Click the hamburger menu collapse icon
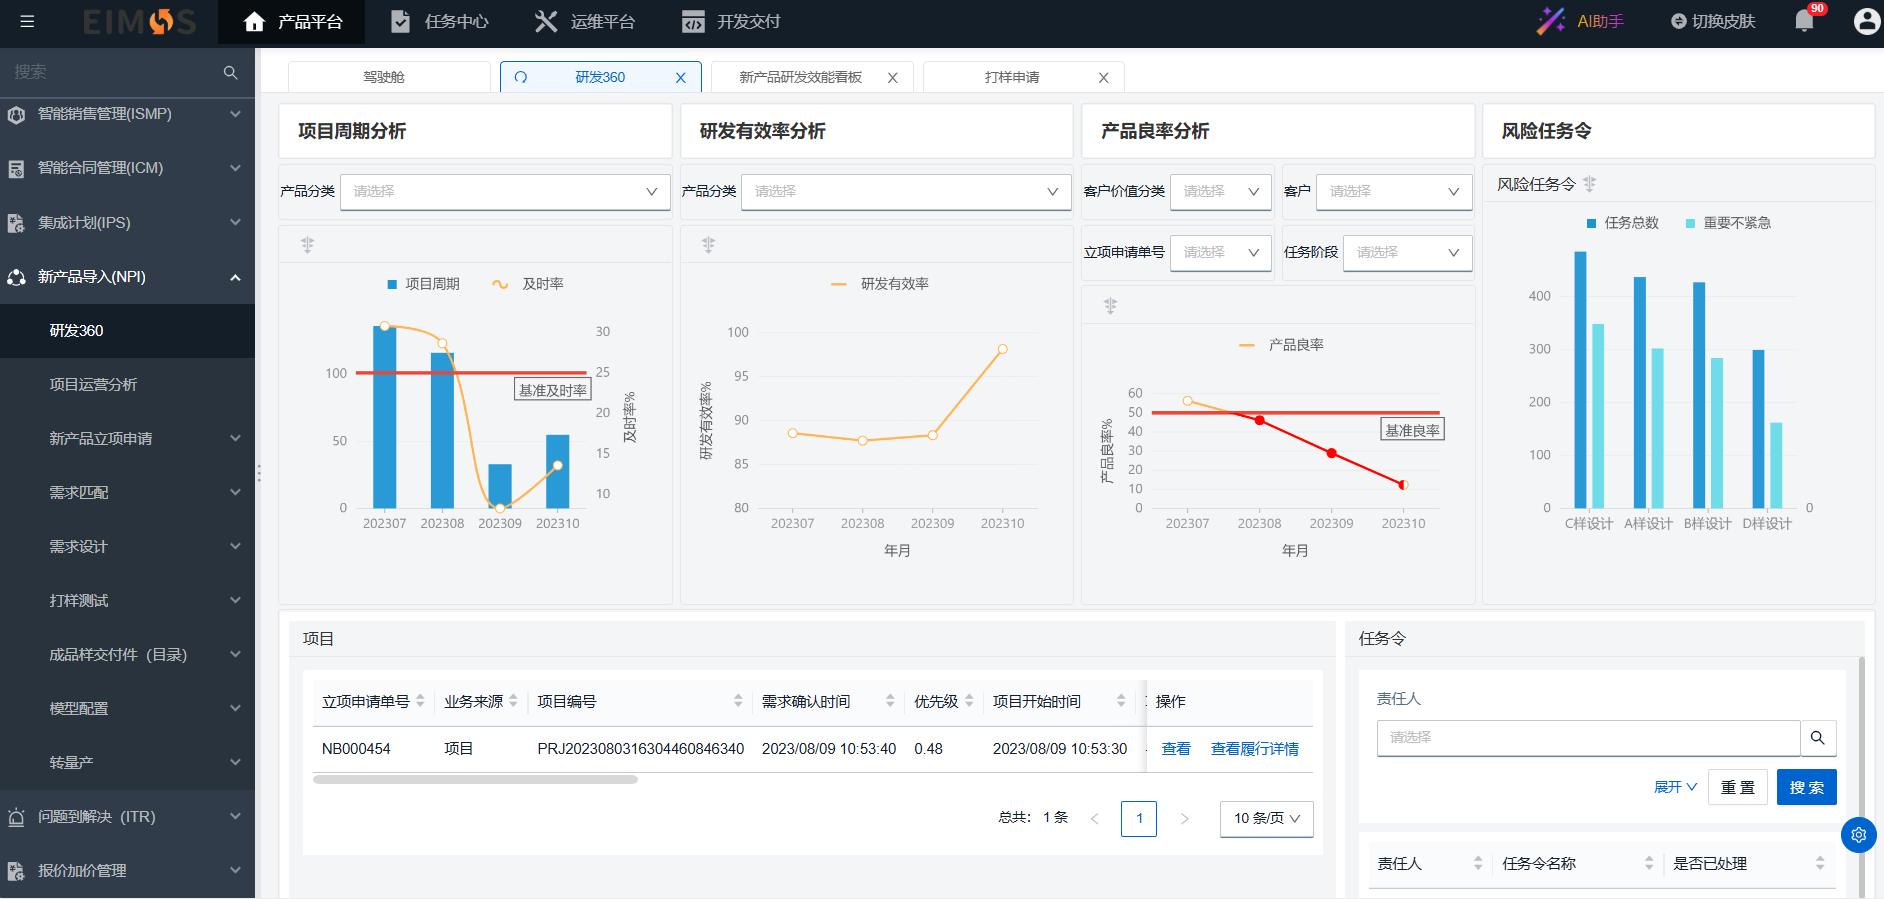 pyautogui.click(x=27, y=21)
